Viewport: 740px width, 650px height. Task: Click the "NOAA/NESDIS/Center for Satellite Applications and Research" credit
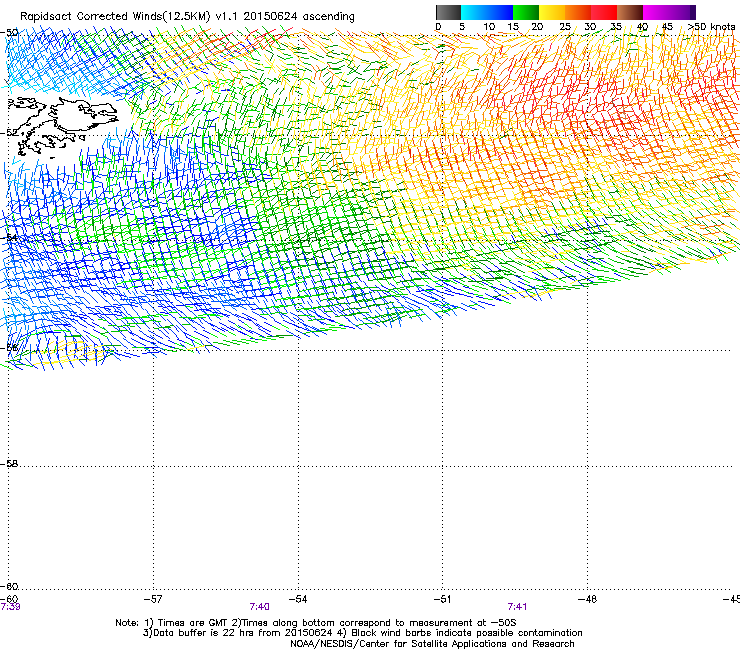point(432,644)
